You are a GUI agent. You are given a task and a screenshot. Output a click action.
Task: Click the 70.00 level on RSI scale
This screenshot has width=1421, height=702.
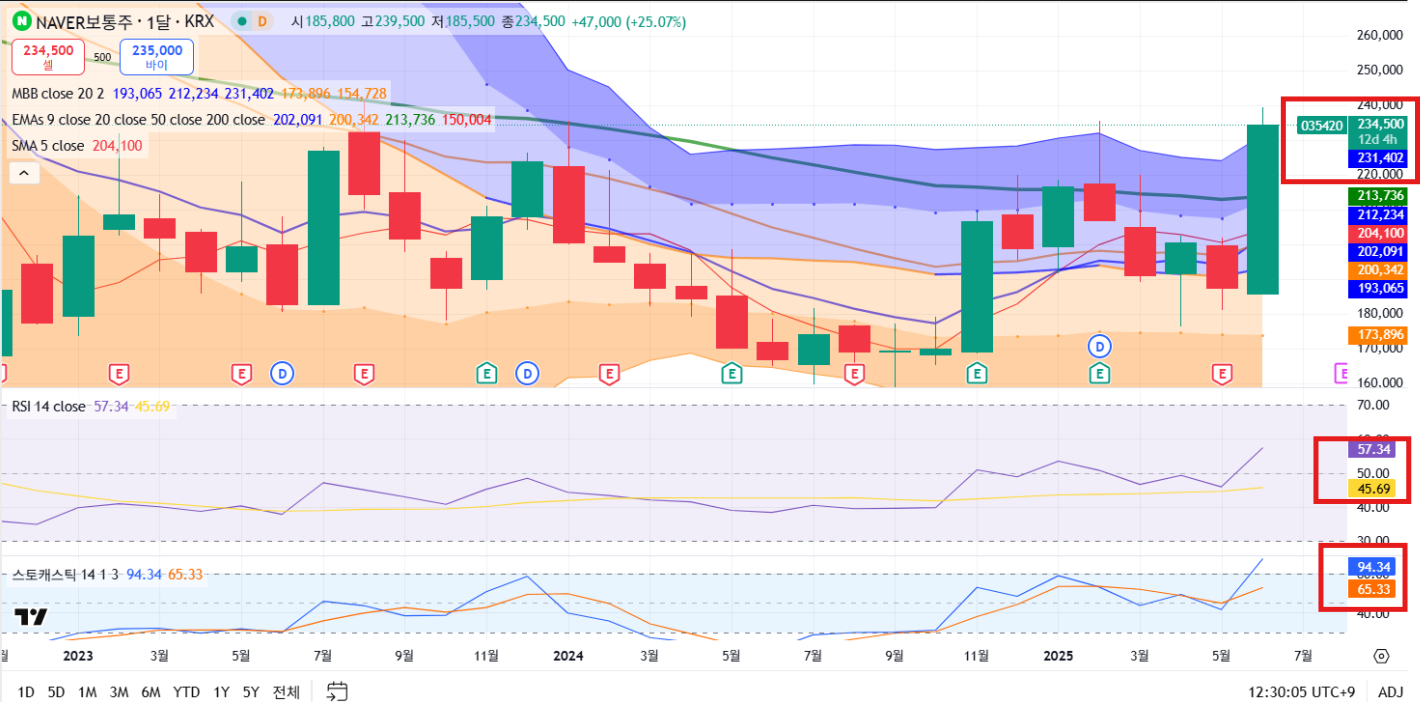pos(1375,405)
